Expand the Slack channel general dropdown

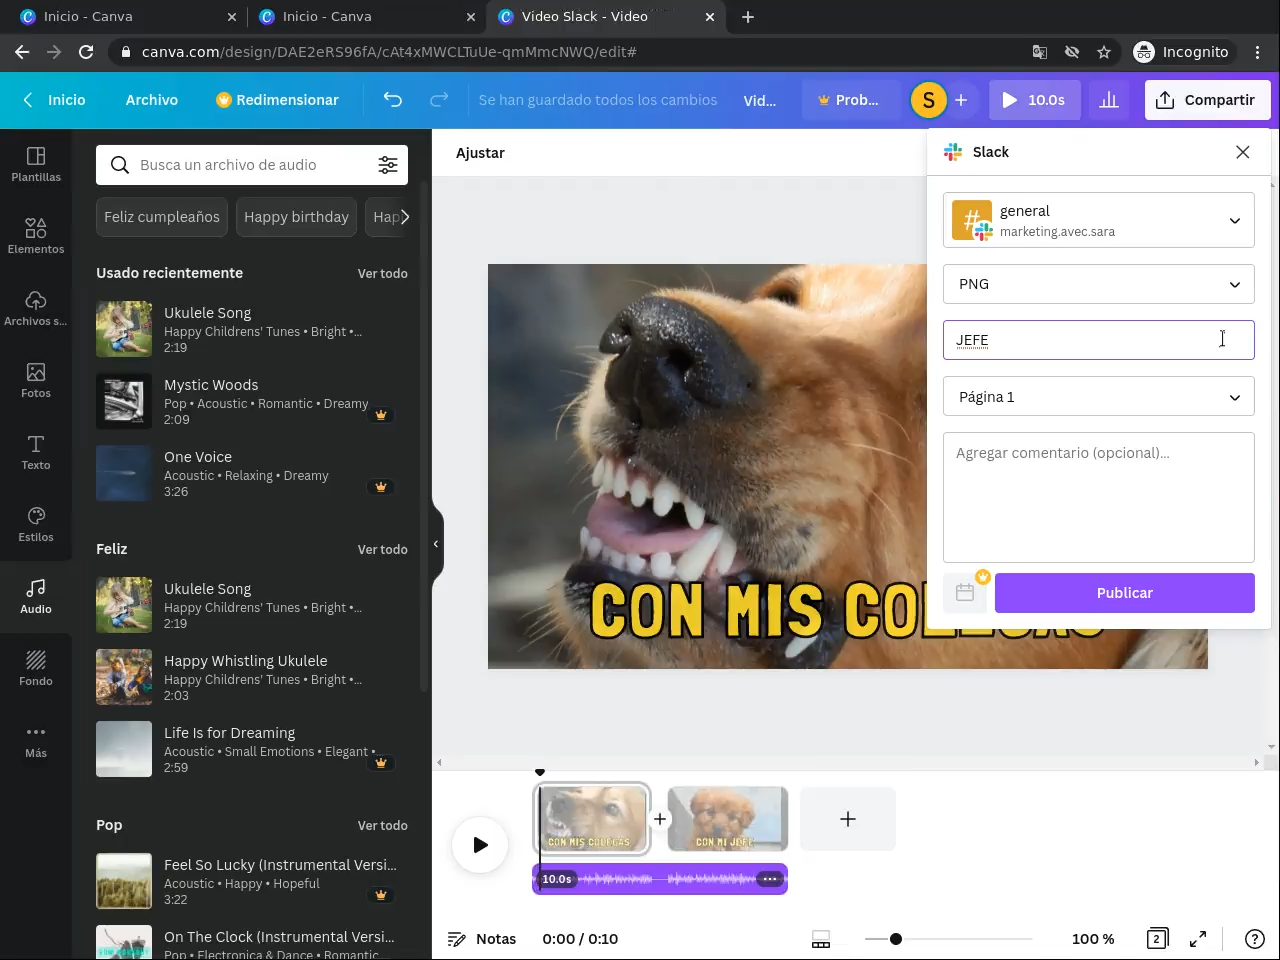[1099, 220]
